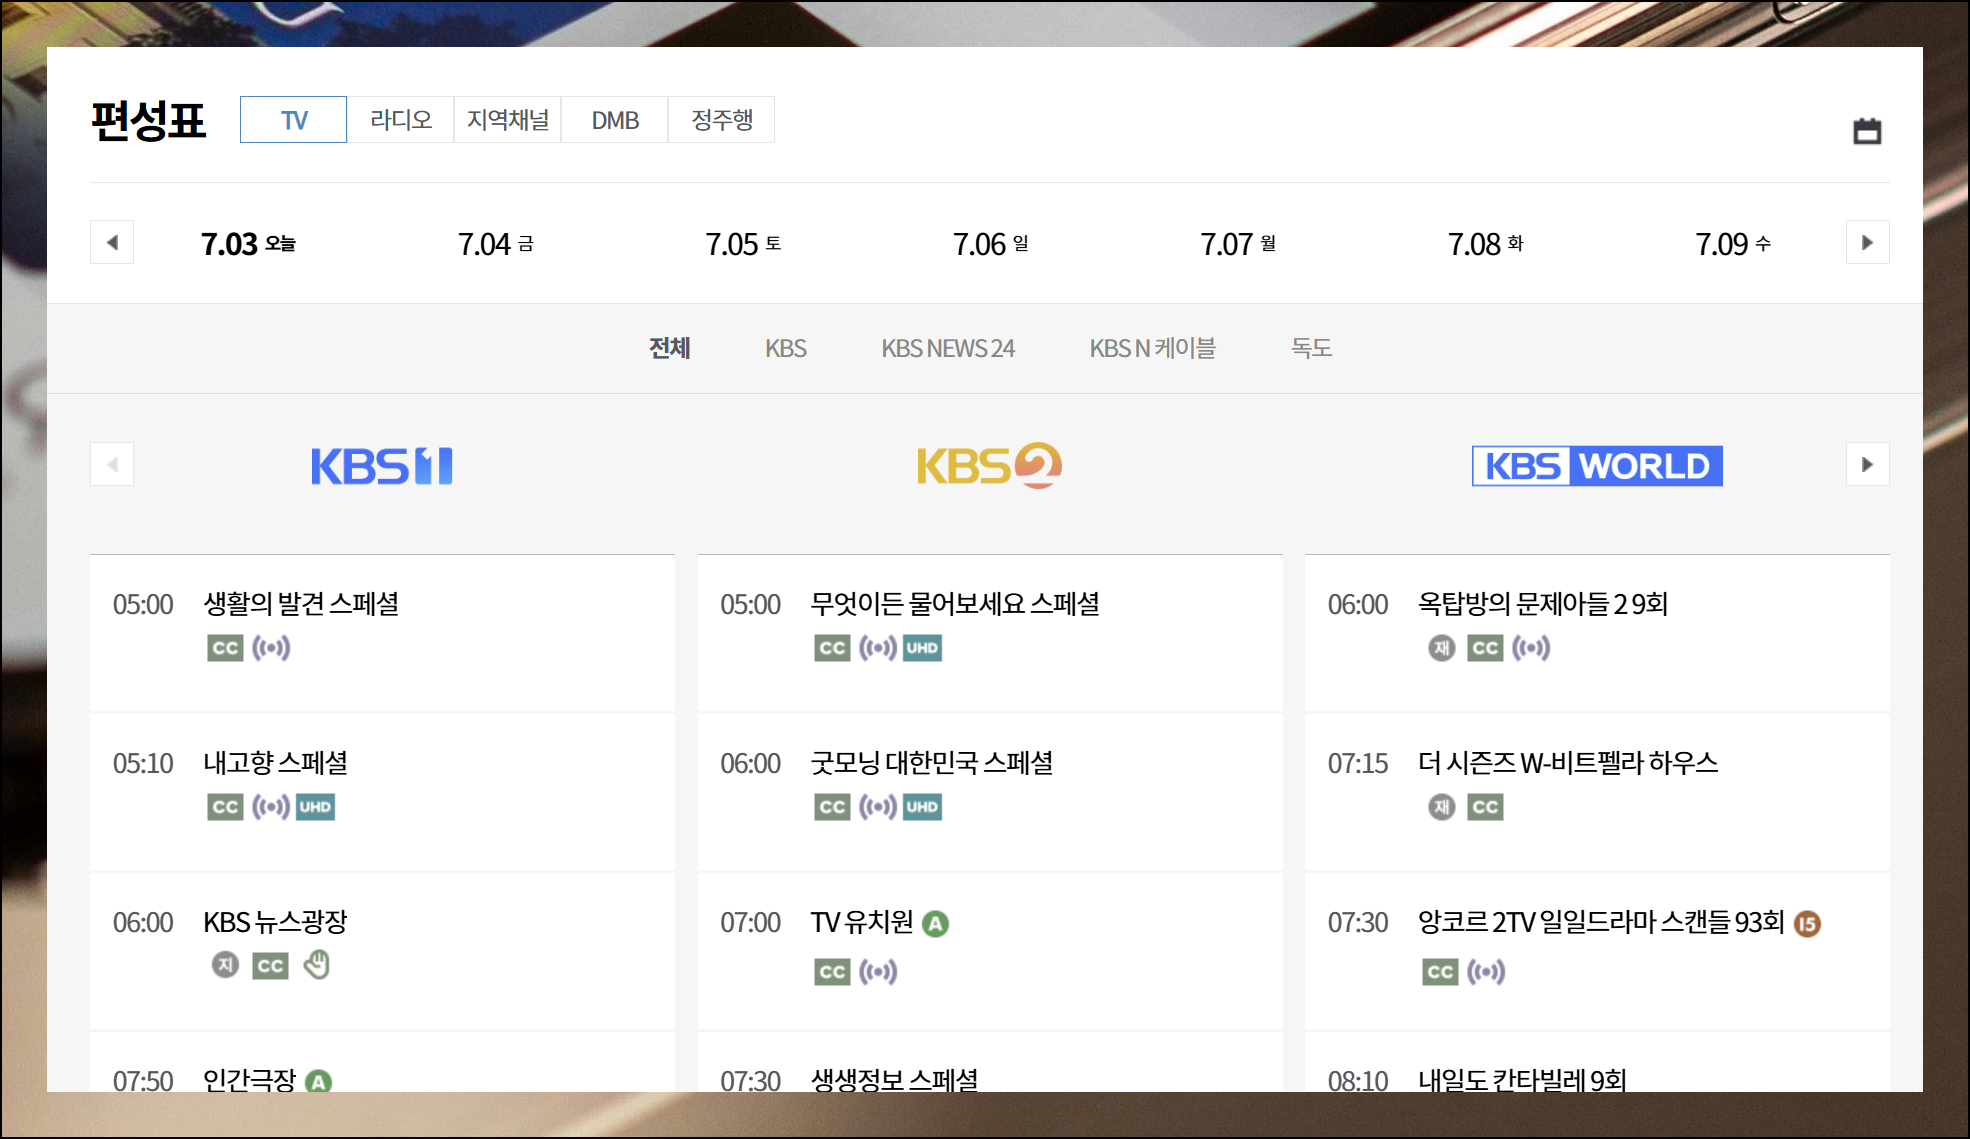Filter channels by KBS NEWS 24
The image size is (1970, 1139).
tap(947, 348)
